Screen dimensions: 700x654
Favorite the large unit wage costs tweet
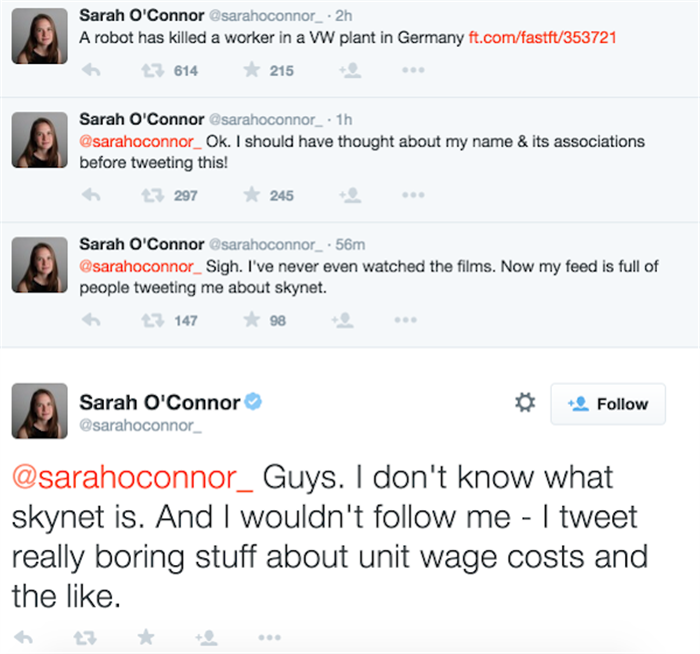146,636
